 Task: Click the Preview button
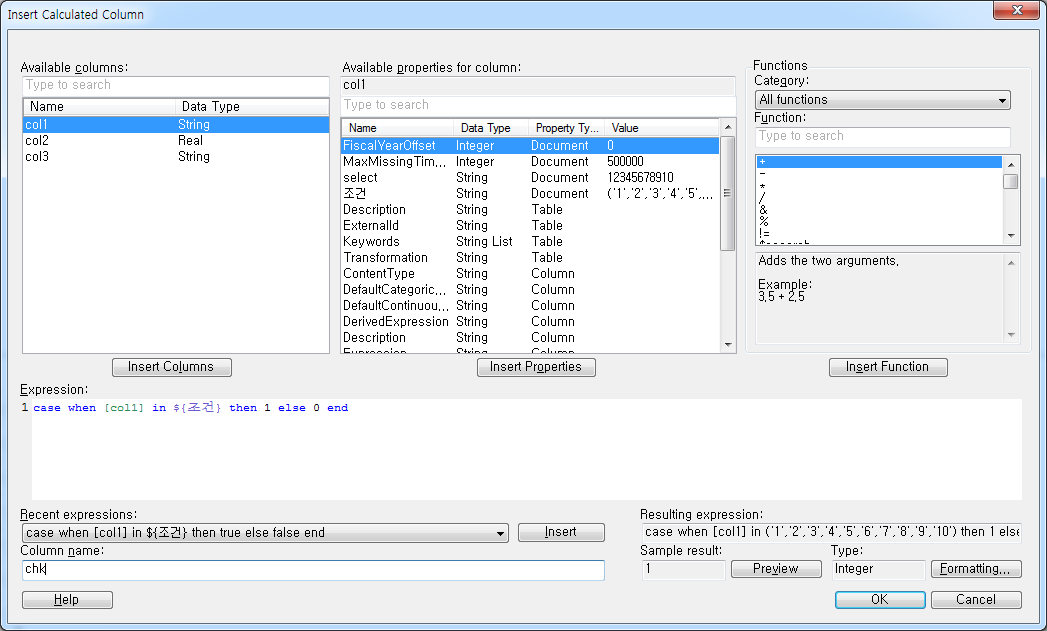(x=776, y=569)
